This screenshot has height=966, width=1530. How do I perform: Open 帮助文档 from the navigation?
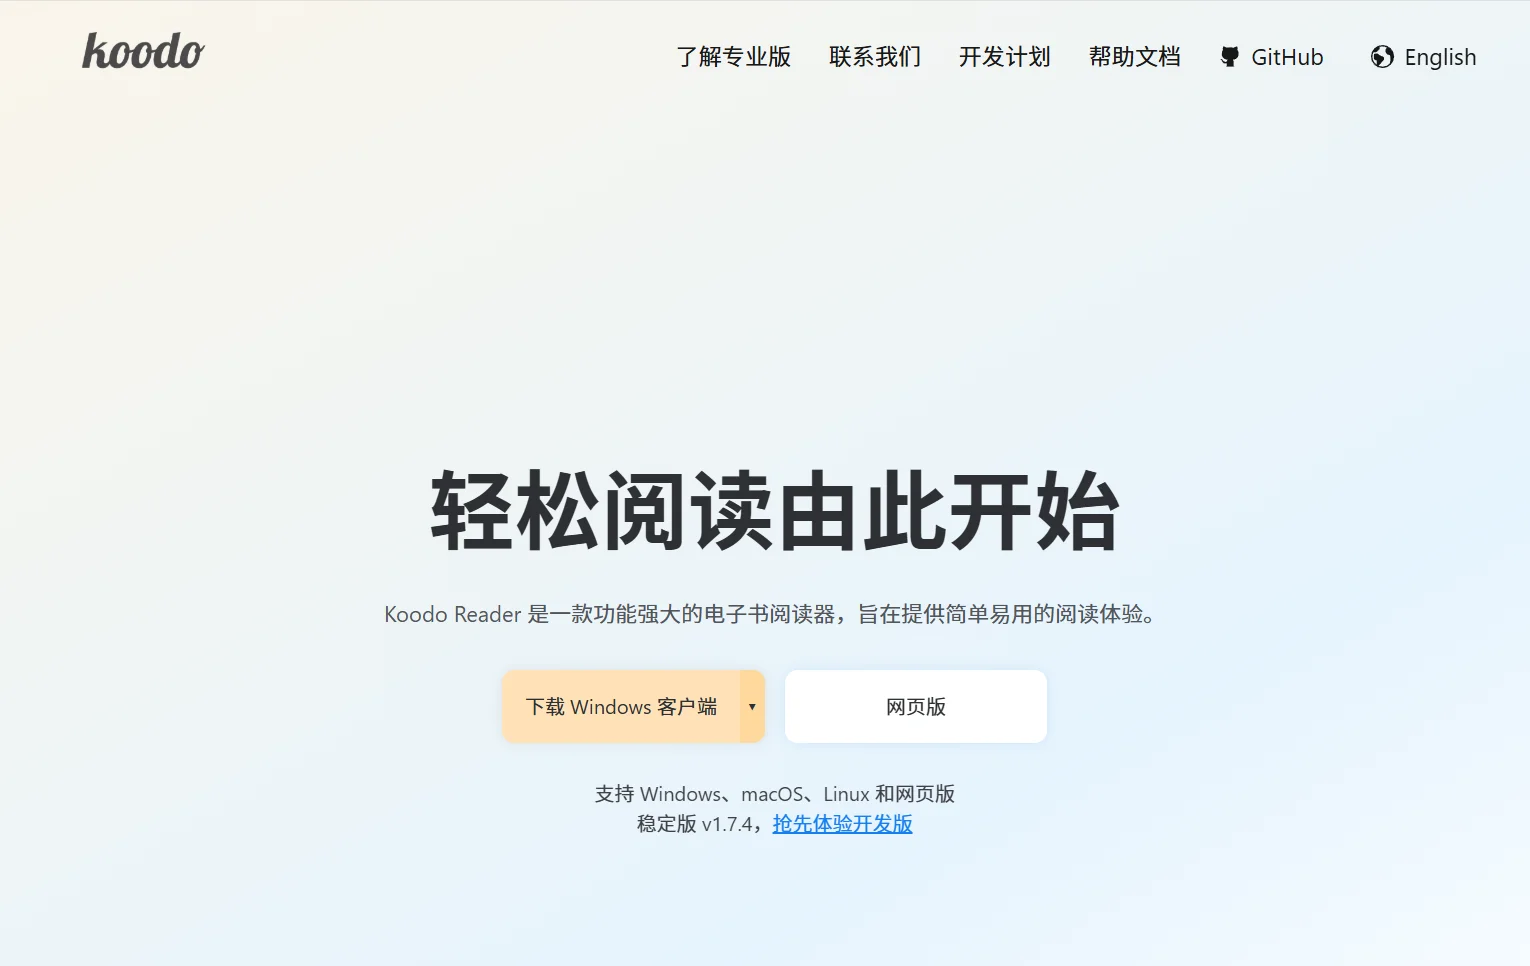pos(1135,57)
